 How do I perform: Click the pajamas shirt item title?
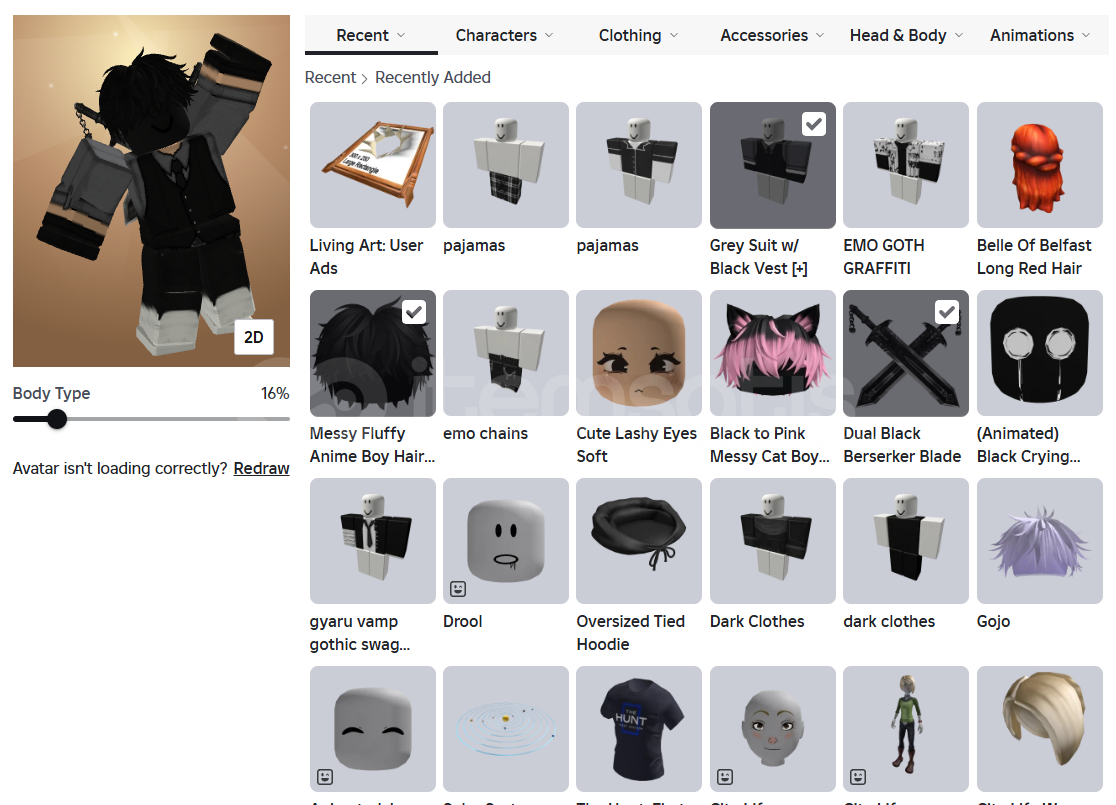click(x=607, y=246)
